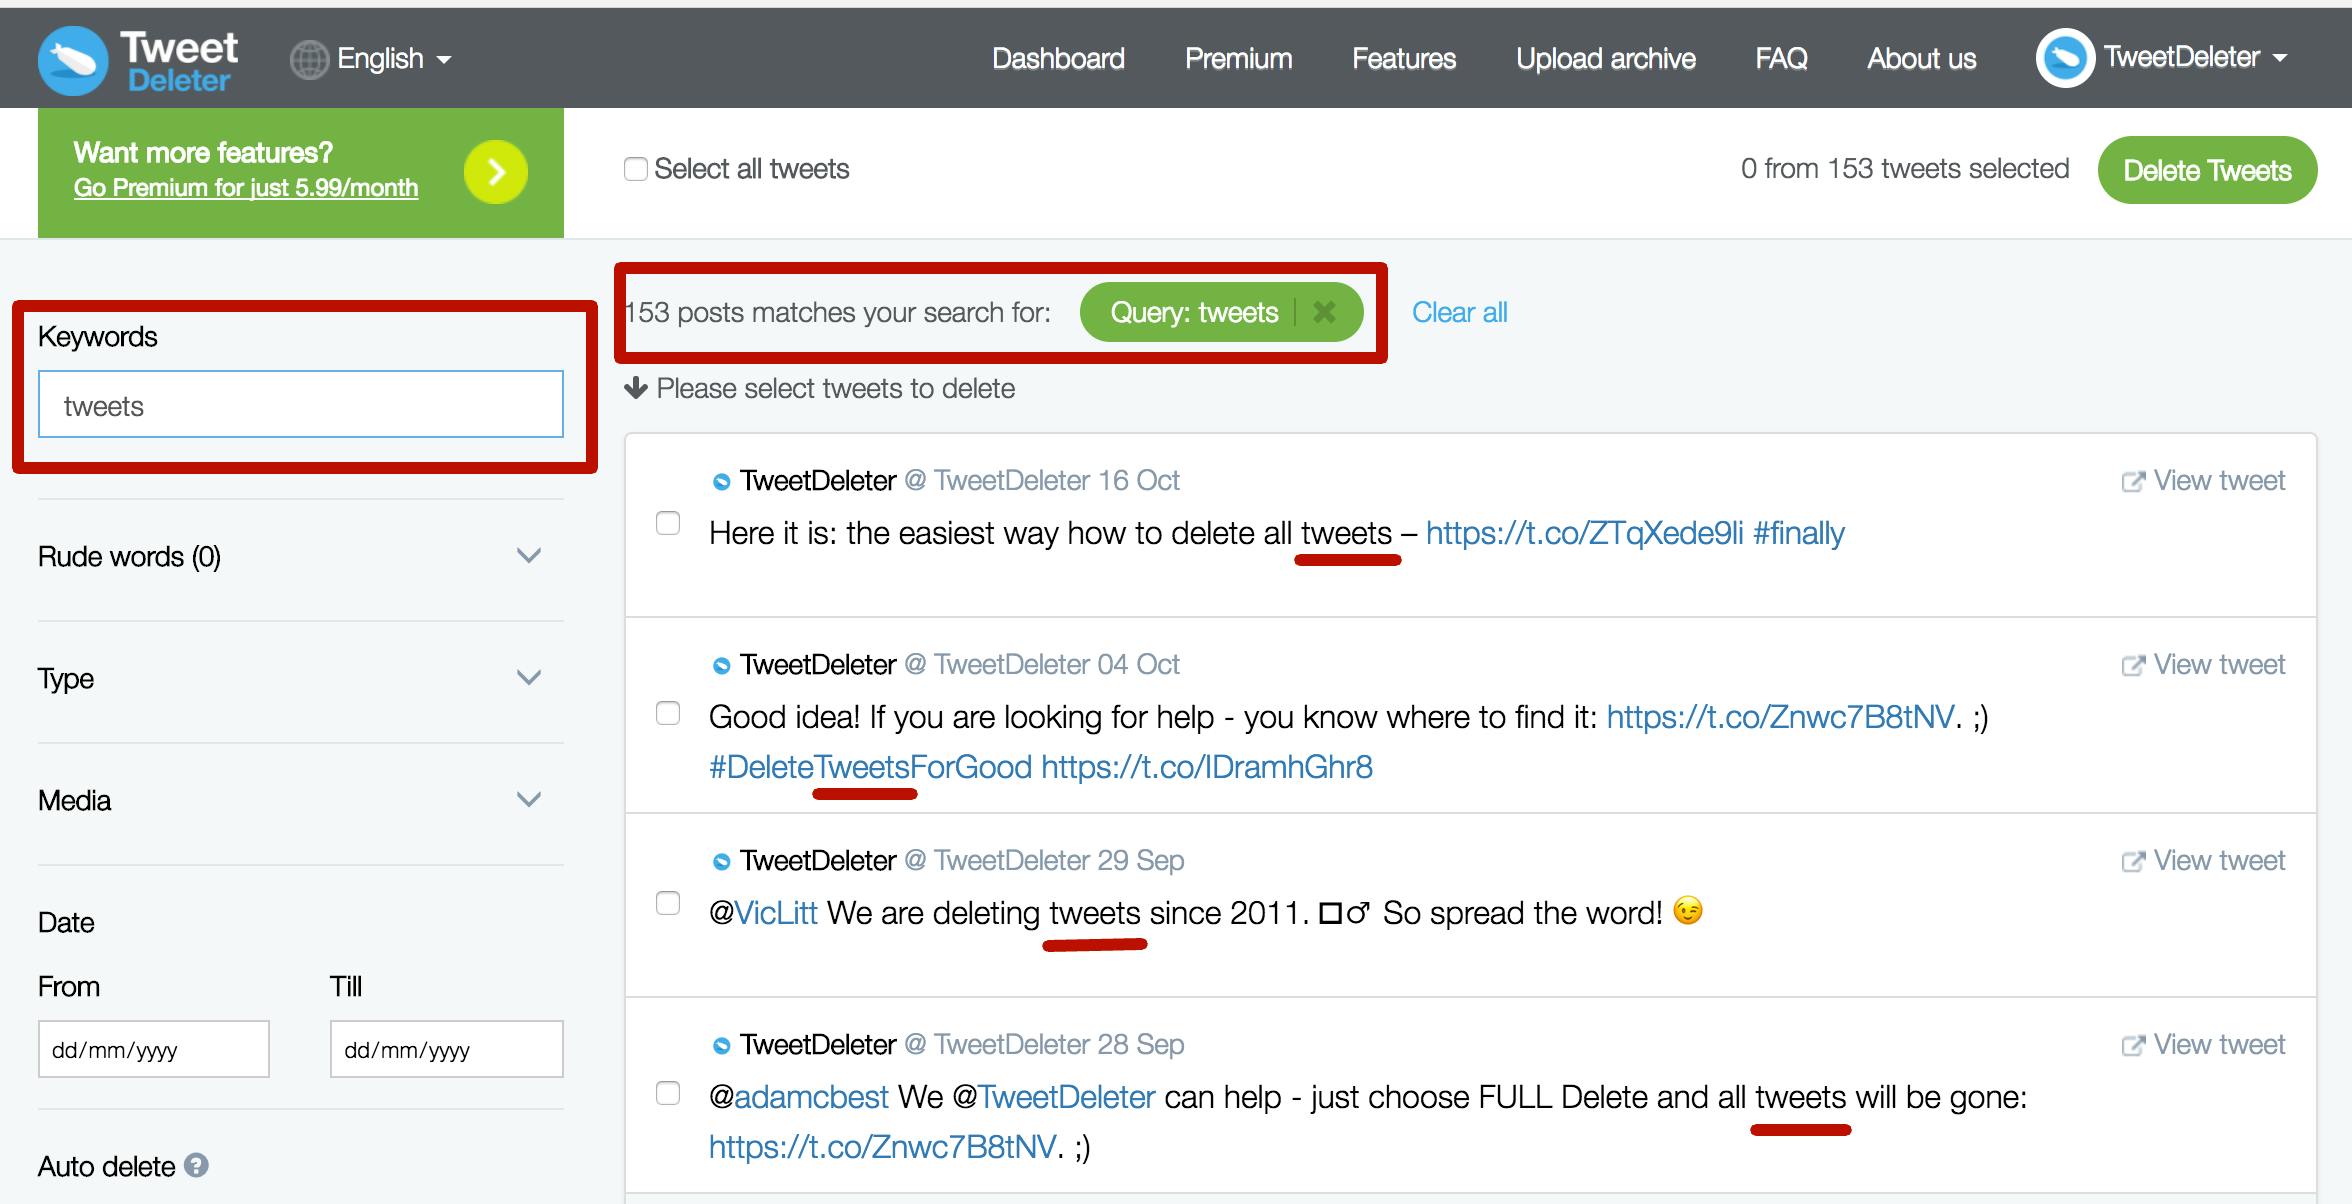Viewport: 2352px width, 1204px height.
Task: Open t.co/Znwc7B8tNV link in 04 Oct tweet
Action: pos(1780,717)
